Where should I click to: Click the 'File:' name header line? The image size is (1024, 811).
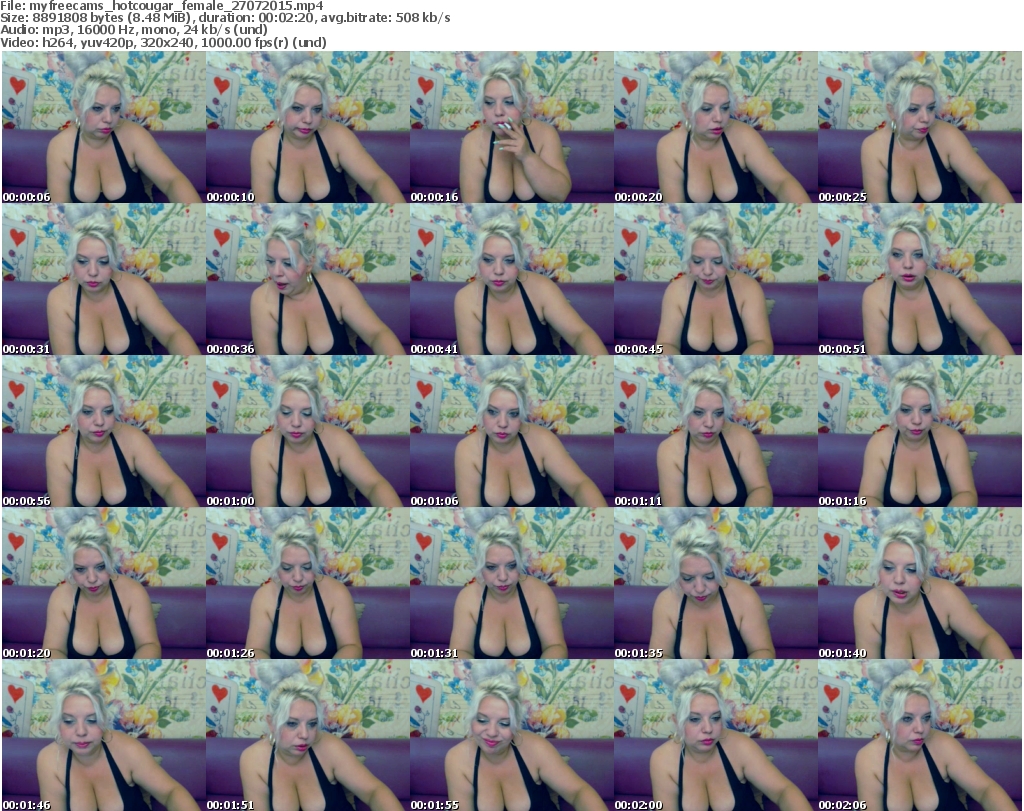tap(162, 6)
